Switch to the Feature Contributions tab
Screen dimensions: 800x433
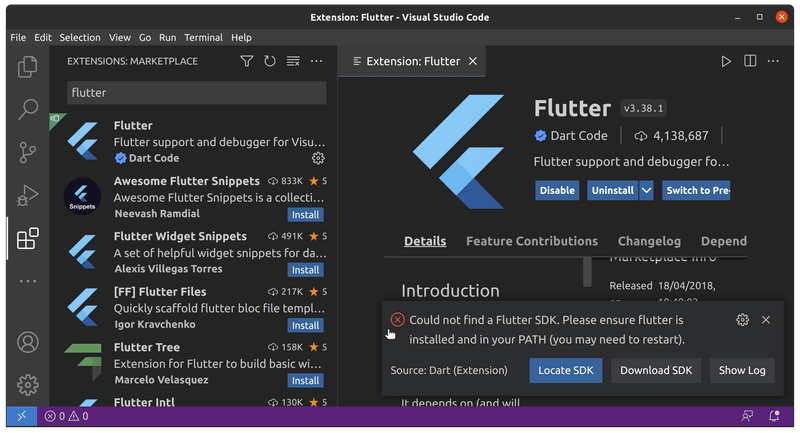click(531, 241)
